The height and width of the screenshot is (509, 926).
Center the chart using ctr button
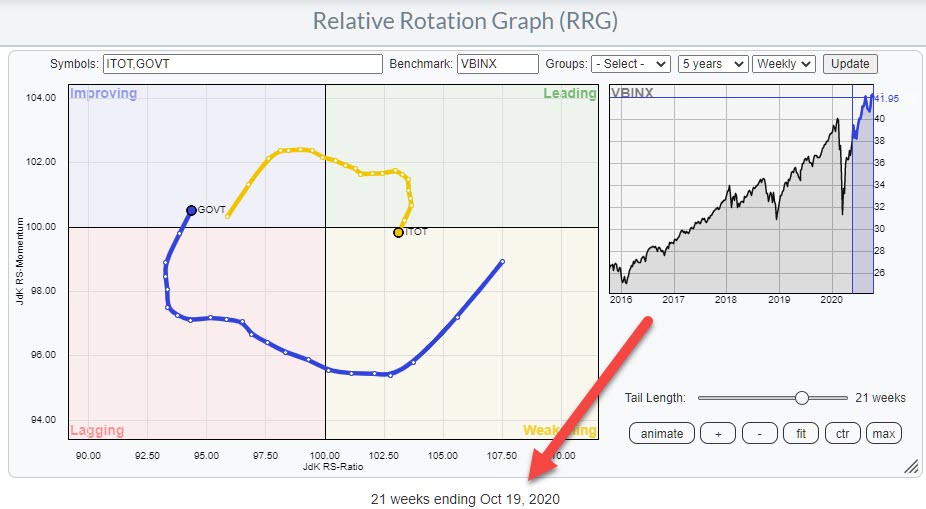click(x=842, y=433)
